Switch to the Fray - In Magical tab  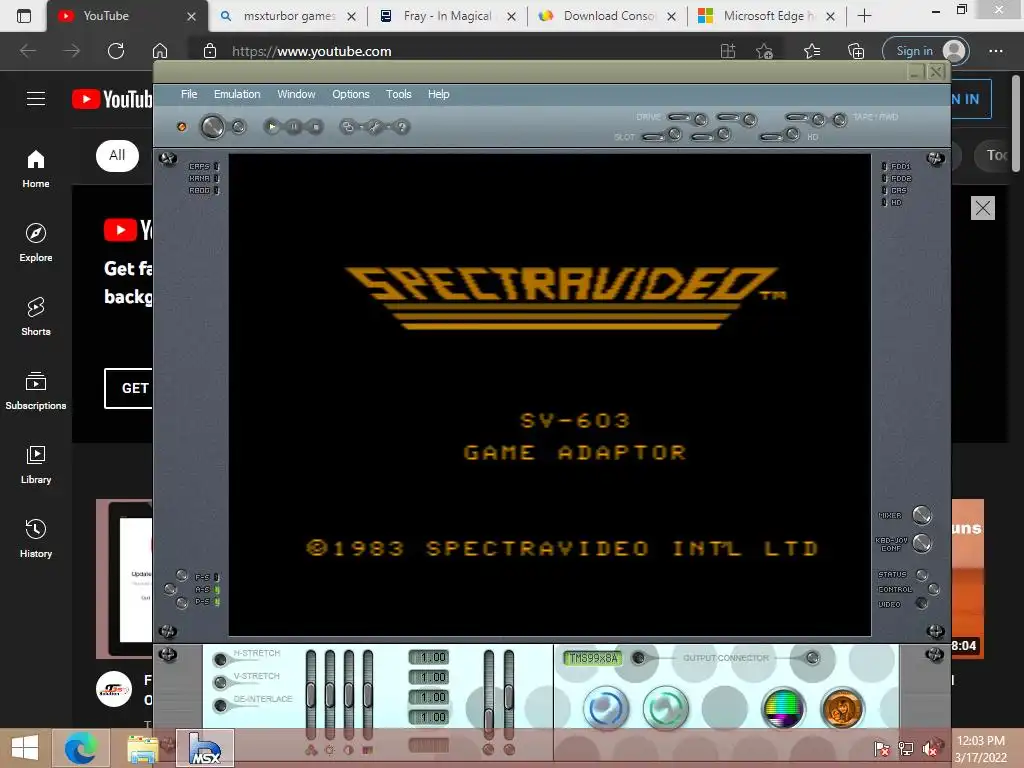(x=448, y=16)
